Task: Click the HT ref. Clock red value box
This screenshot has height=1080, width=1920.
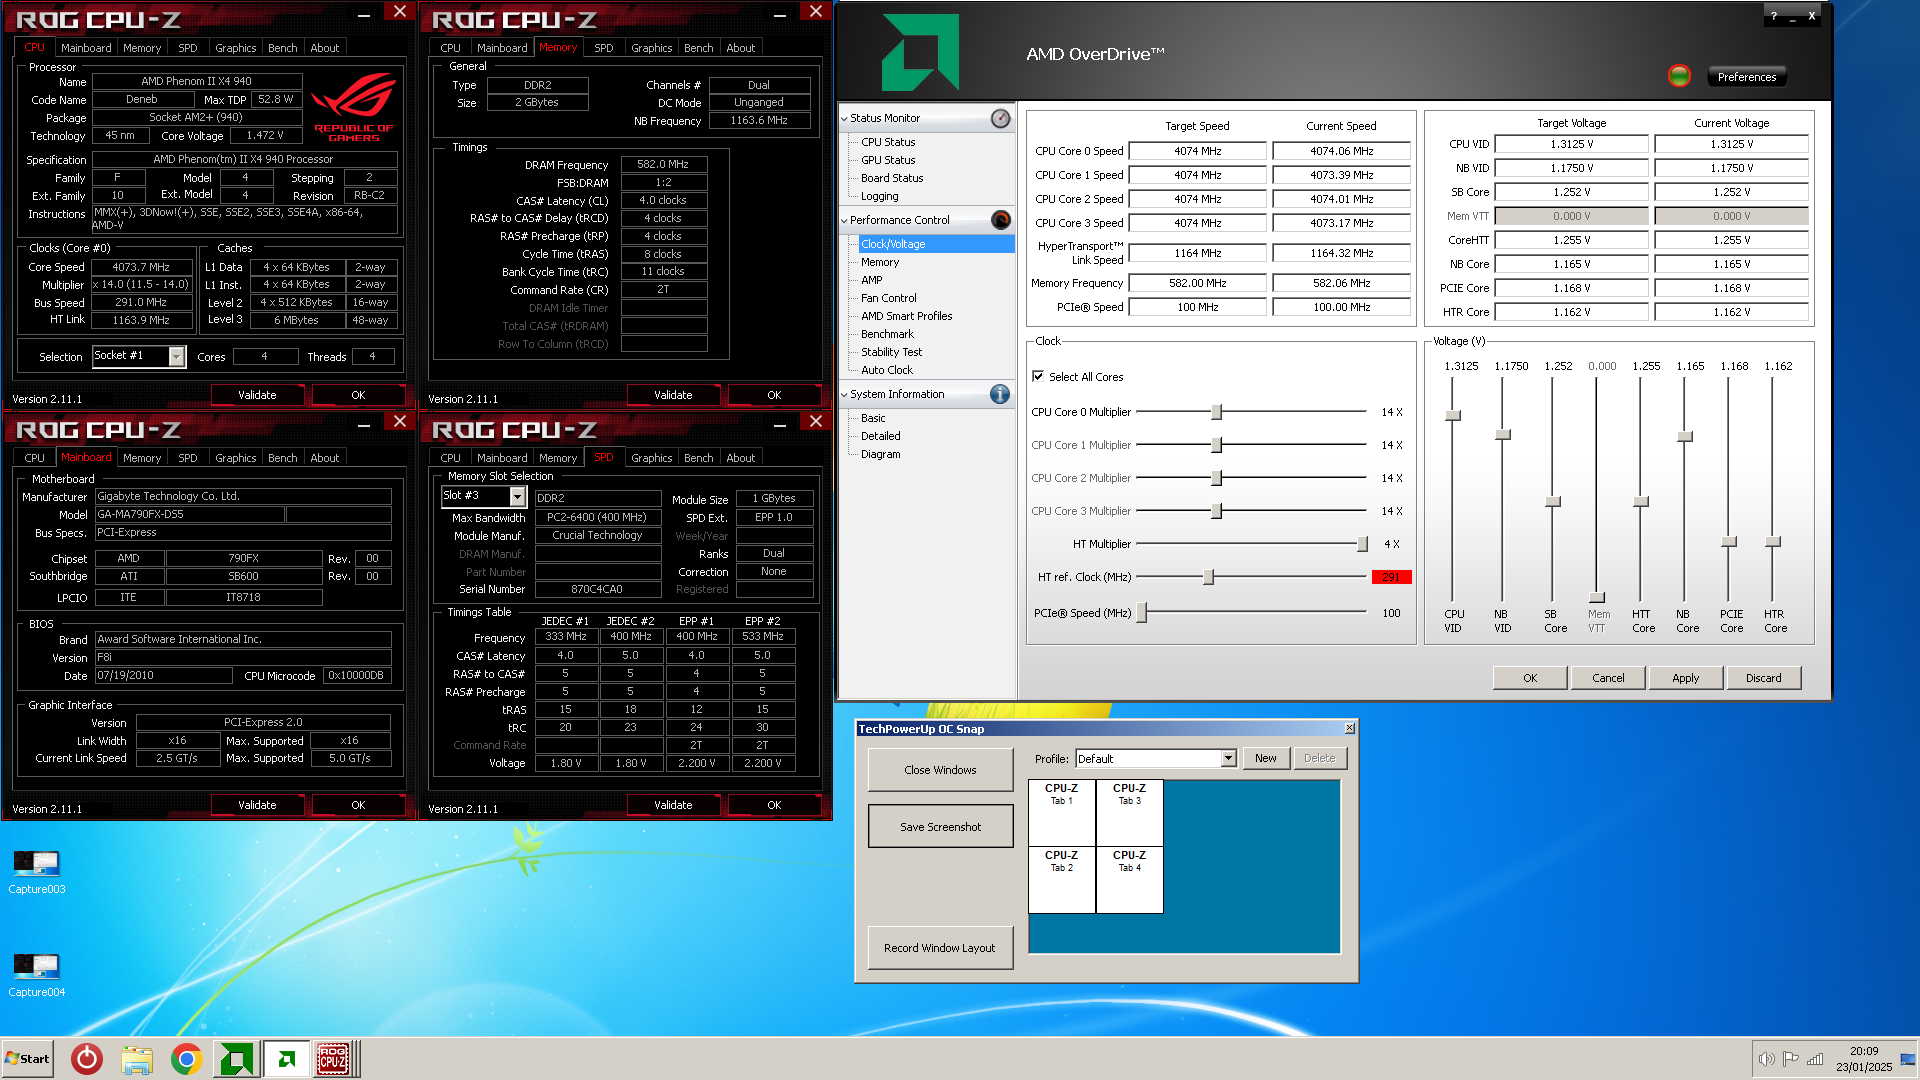Action: coord(1391,577)
